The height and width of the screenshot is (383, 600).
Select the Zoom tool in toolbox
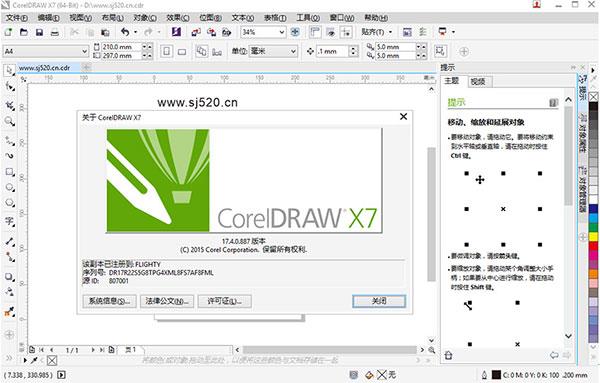(10, 122)
